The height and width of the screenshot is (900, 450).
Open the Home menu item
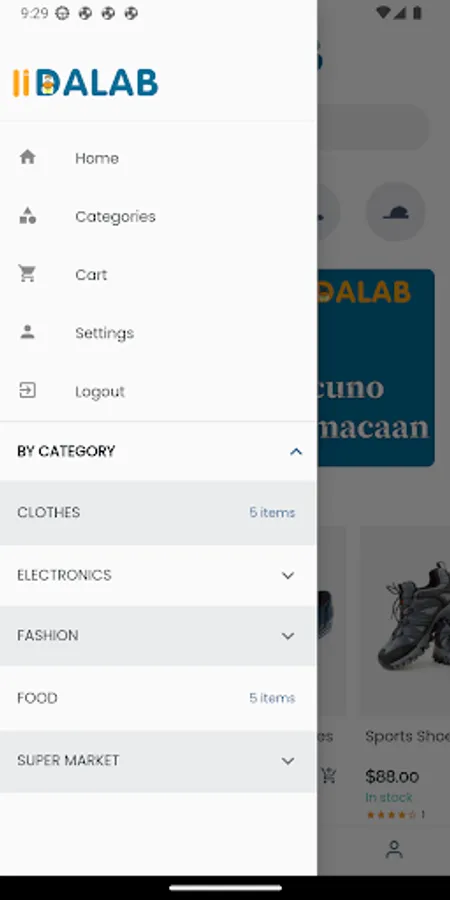click(x=158, y=158)
